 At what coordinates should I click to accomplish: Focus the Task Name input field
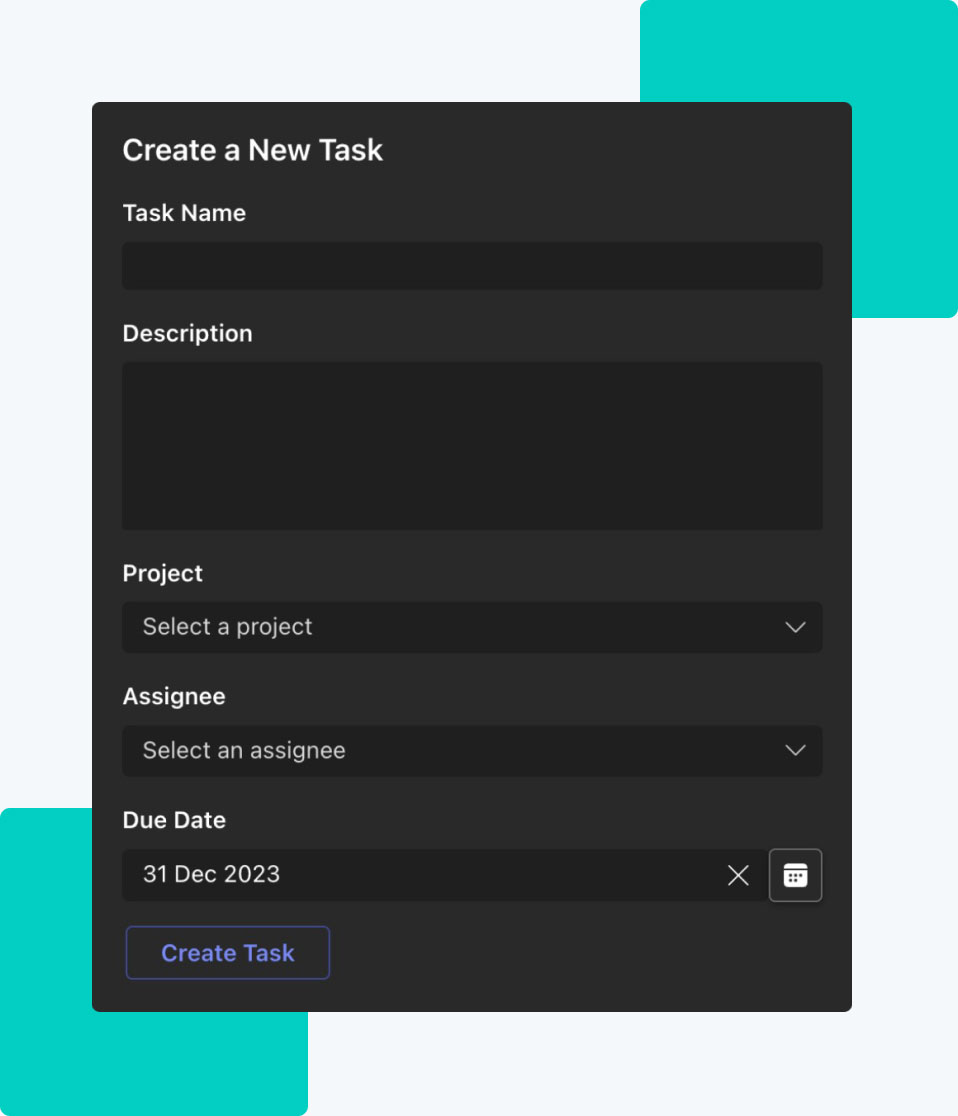[472, 265]
